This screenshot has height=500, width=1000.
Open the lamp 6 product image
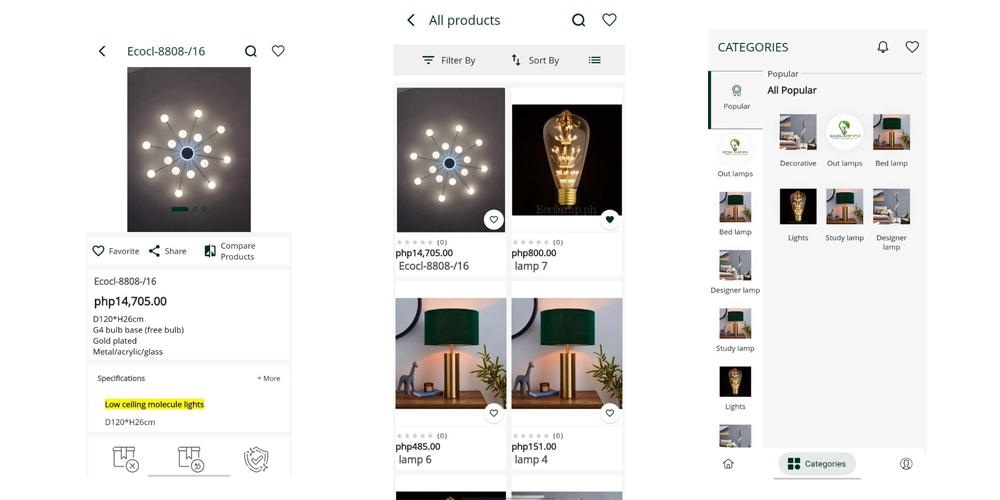click(x=451, y=353)
